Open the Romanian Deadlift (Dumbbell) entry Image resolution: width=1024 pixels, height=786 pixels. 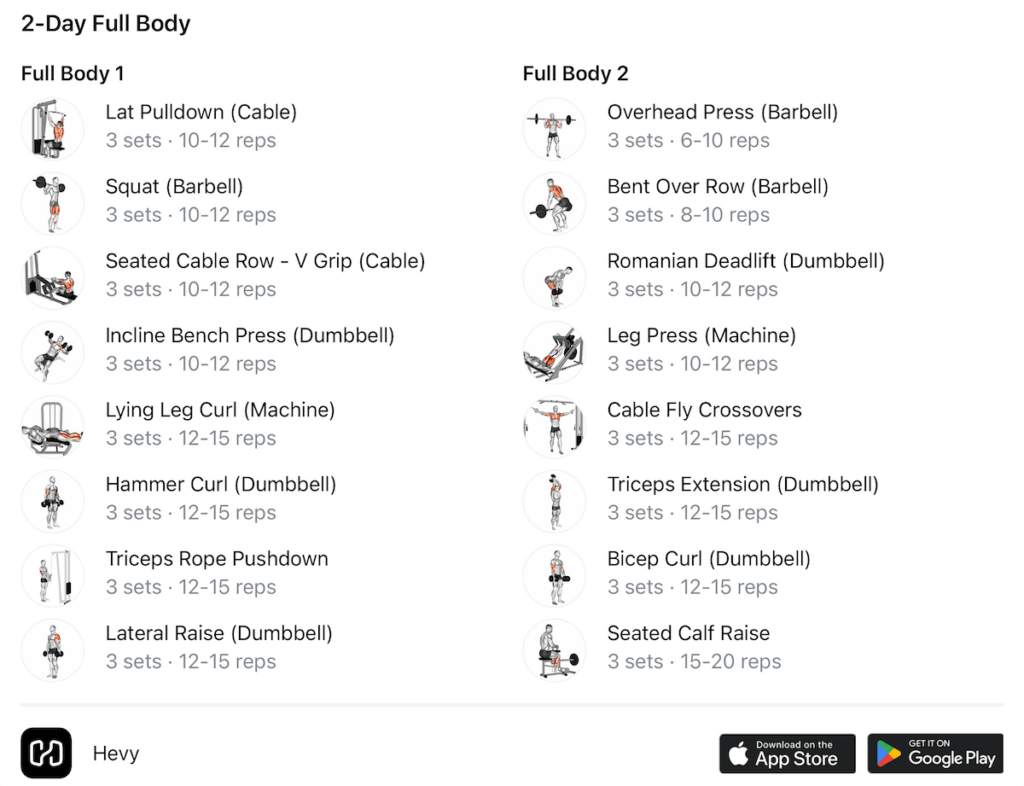click(745, 262)
